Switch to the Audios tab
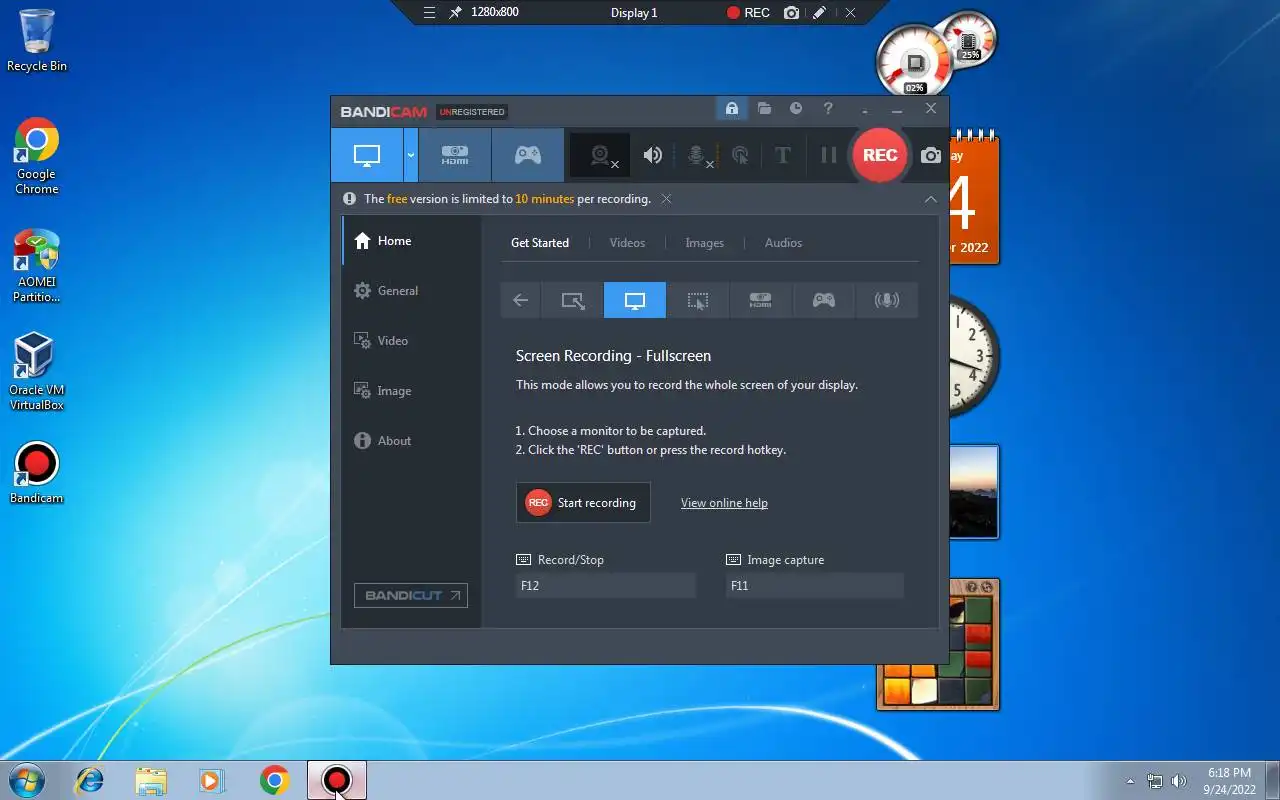 (784, 243)
